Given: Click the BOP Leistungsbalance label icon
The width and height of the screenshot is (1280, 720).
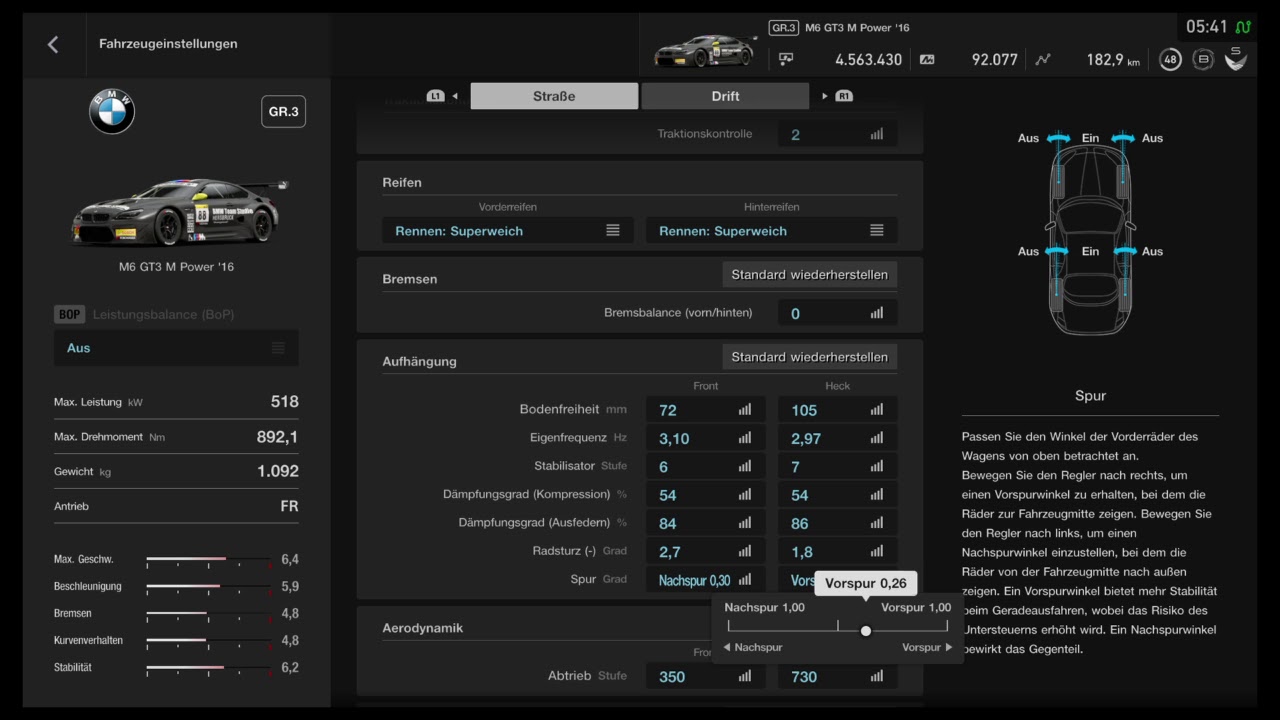Looking at the screenshot, I should pos(69,314).
